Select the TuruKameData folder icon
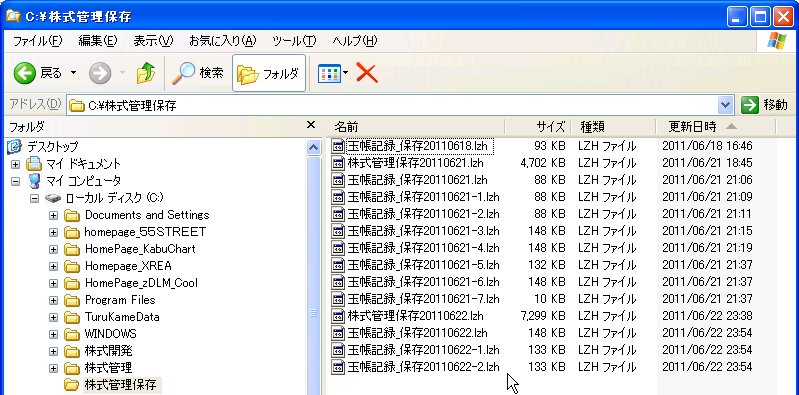 pyautogui.click(x=72, y=317)
